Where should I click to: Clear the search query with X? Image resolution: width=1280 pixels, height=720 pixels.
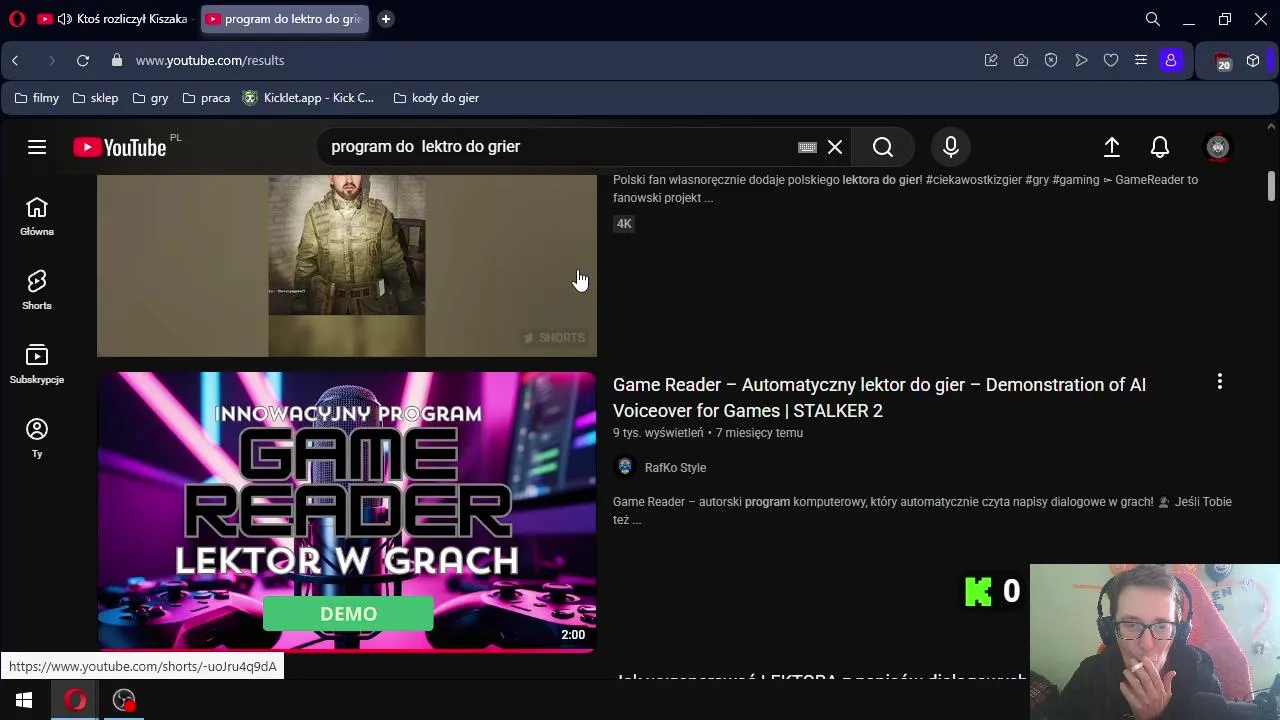835,147
